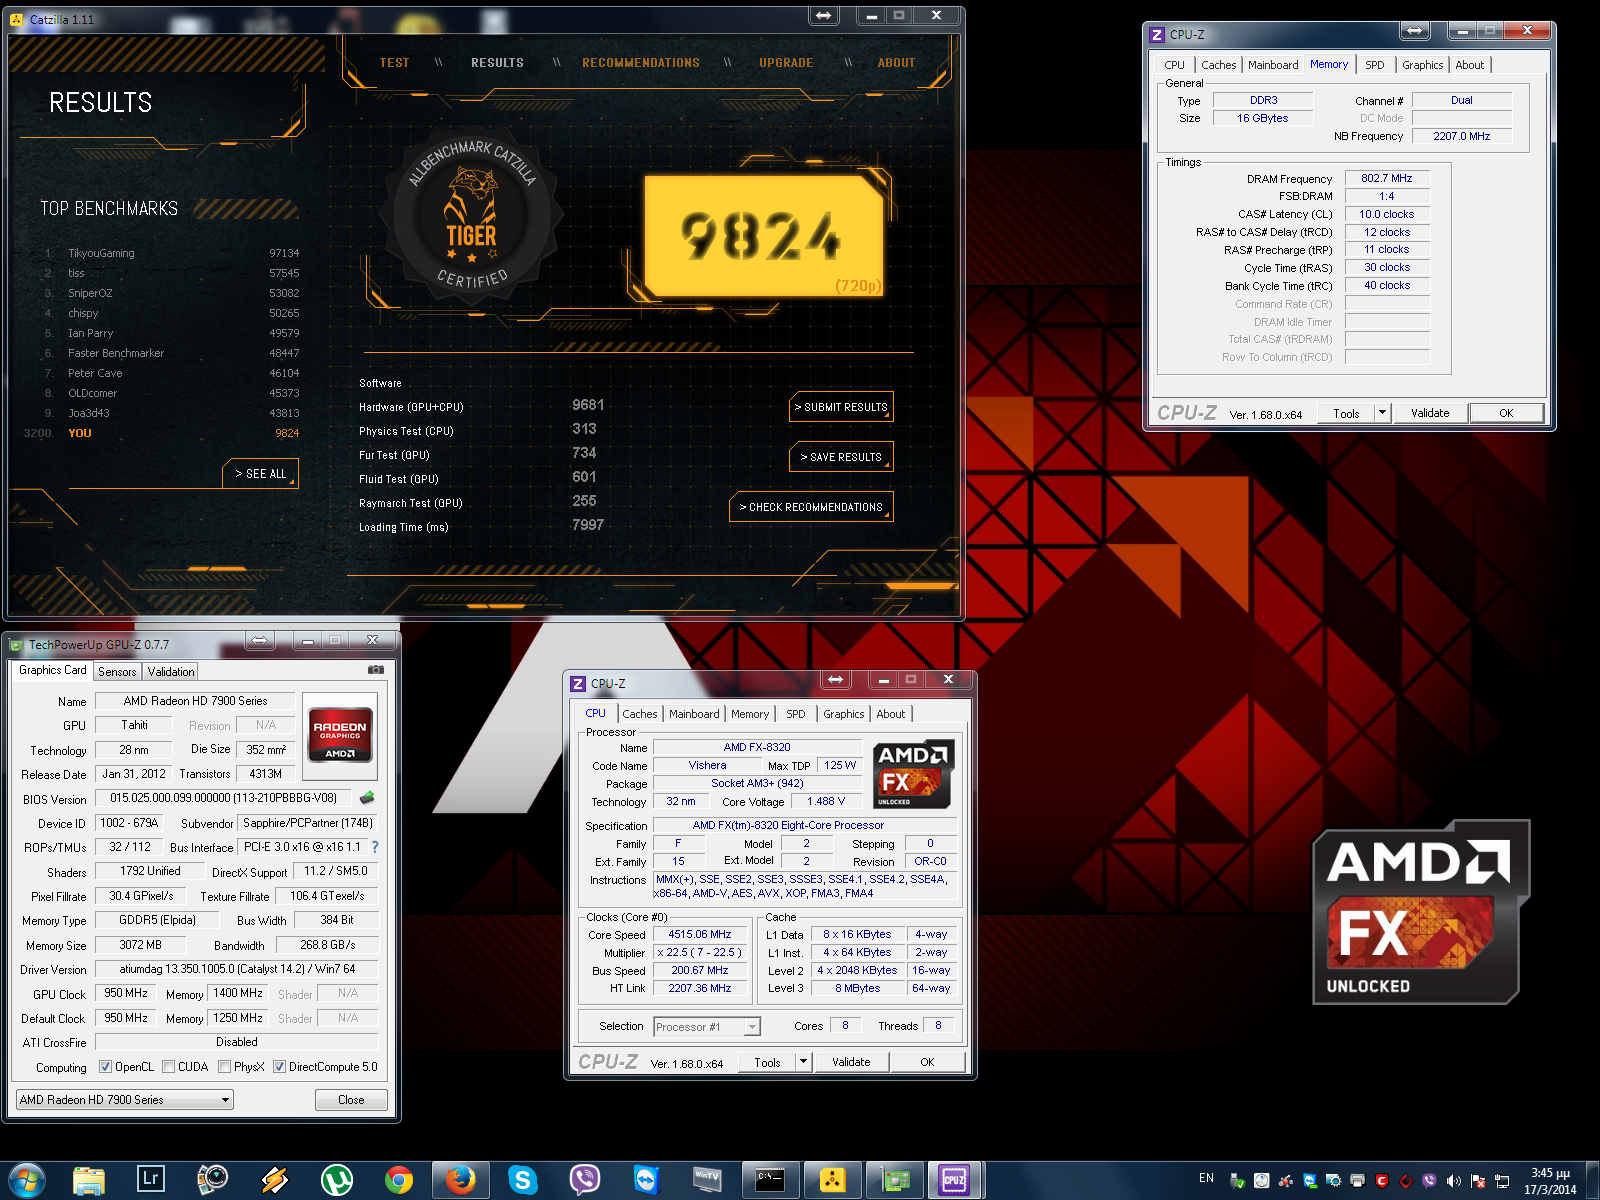The height and width of the screenshot is (1200, 1600).
Task: Click SEE ALL under top benchmarks
Action: (260, 474)
